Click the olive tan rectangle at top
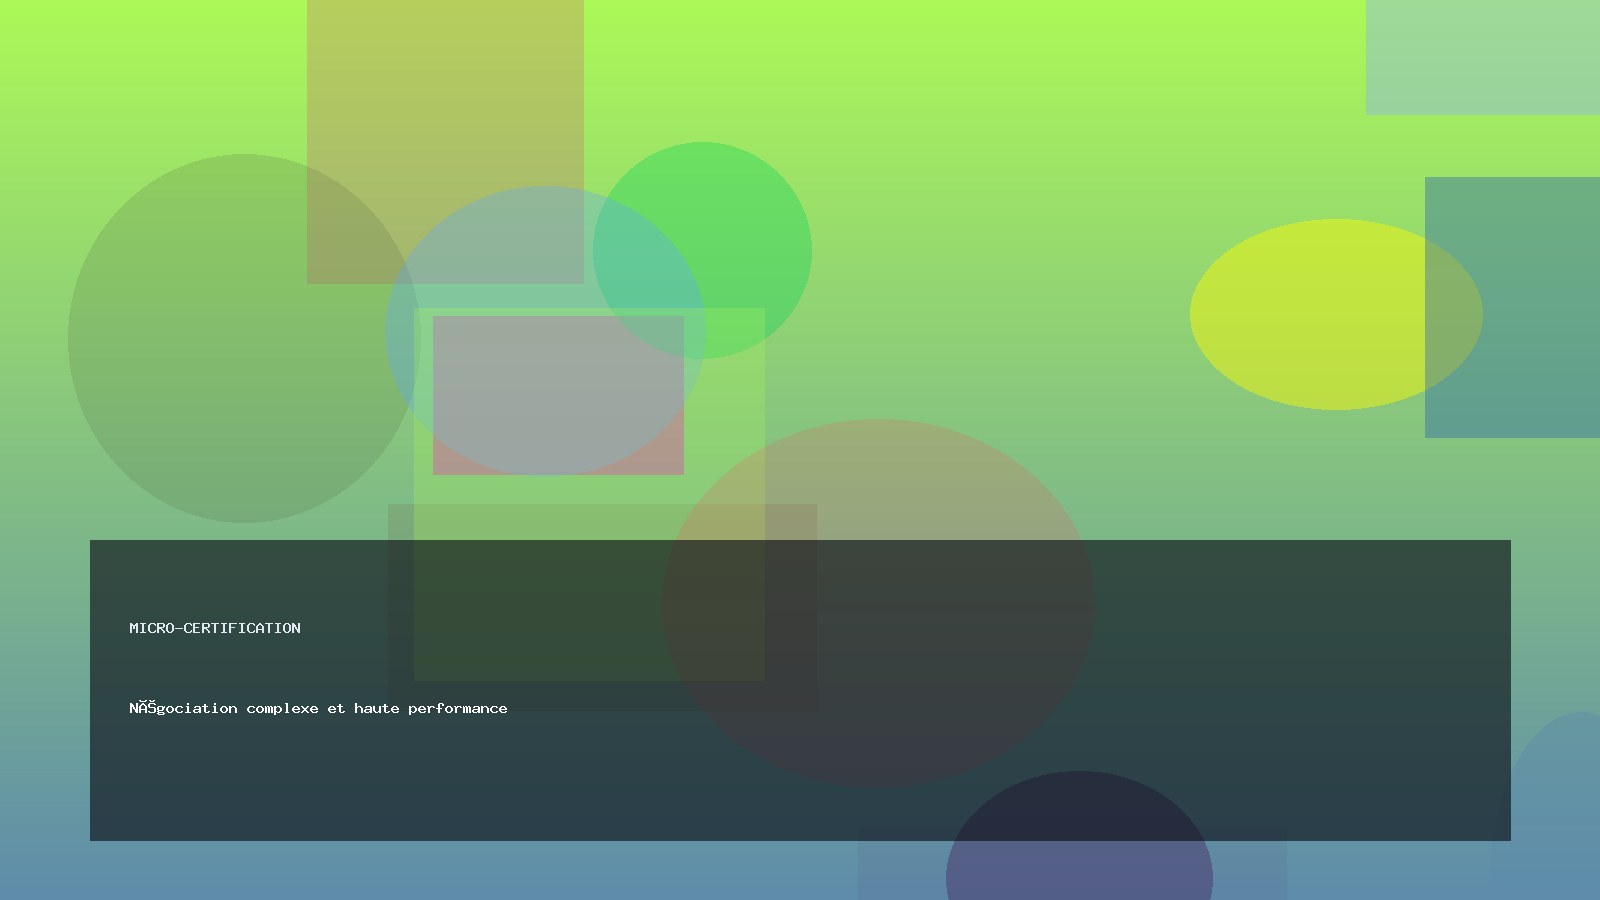 point(445,100)
